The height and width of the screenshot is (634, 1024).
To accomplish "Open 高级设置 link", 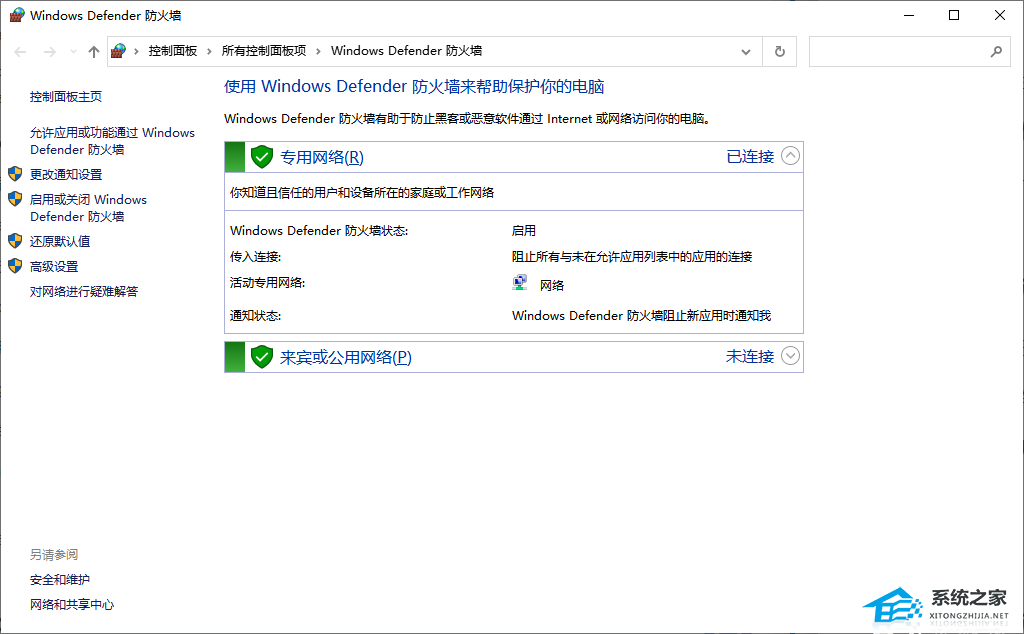I will pos(54,266).
